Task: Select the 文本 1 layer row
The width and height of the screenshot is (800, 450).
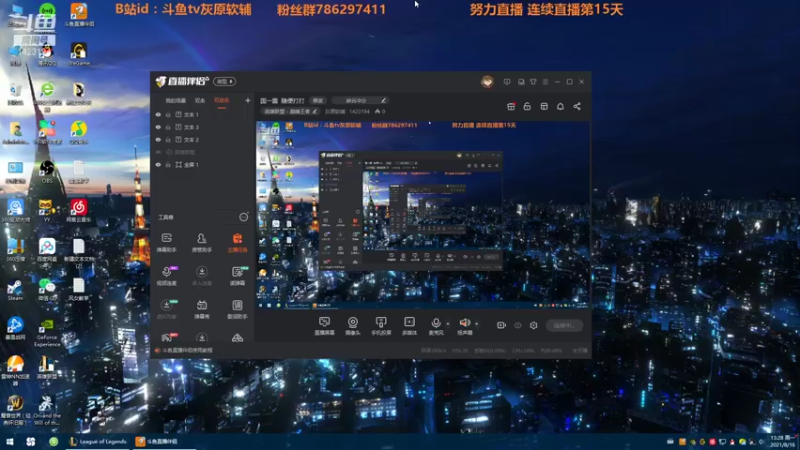Action: click(203, 115)
